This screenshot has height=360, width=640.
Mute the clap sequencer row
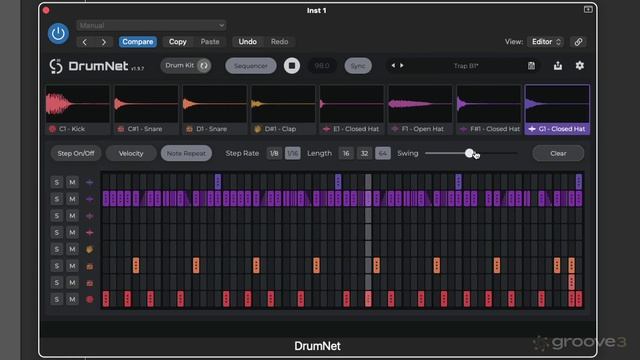click(x=72, y=249)
